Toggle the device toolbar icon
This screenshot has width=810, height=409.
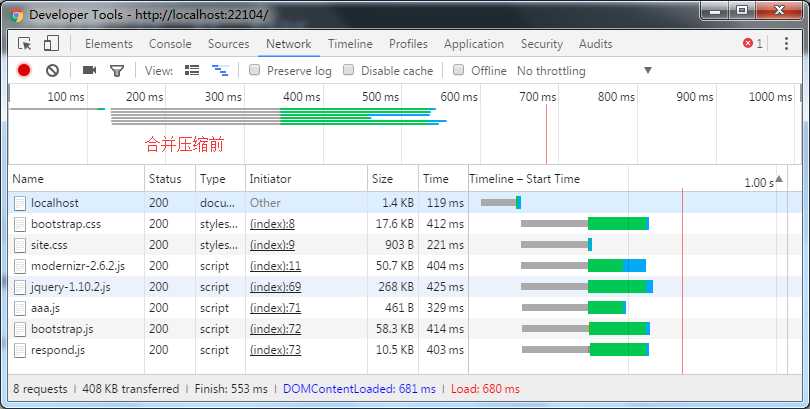(51, 44)
